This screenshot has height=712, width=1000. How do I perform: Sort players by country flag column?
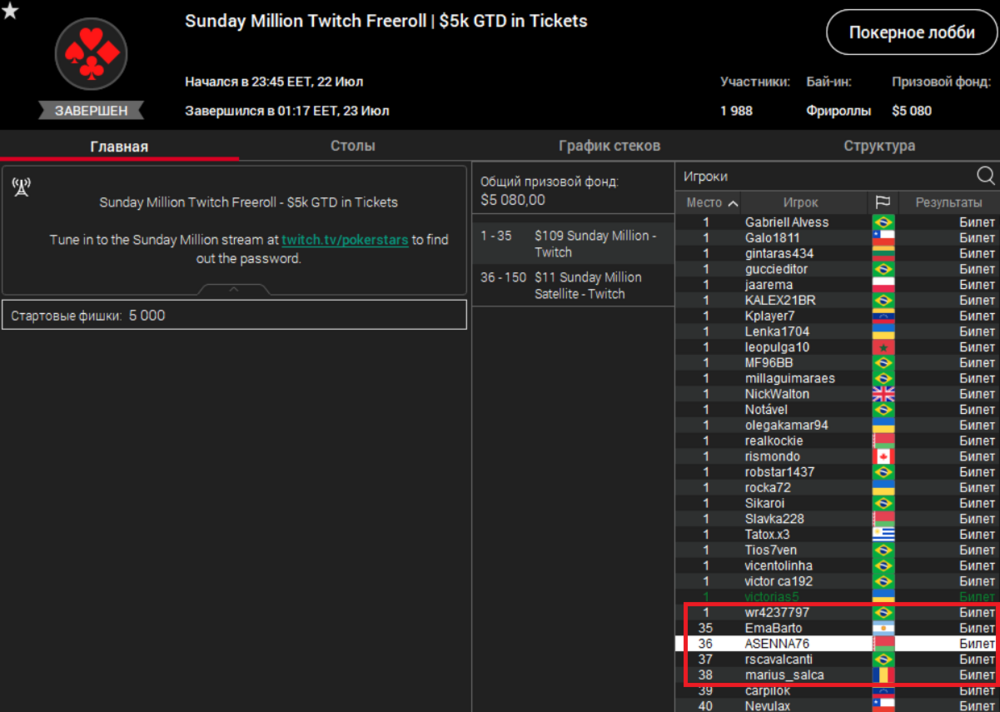point(883,203)
